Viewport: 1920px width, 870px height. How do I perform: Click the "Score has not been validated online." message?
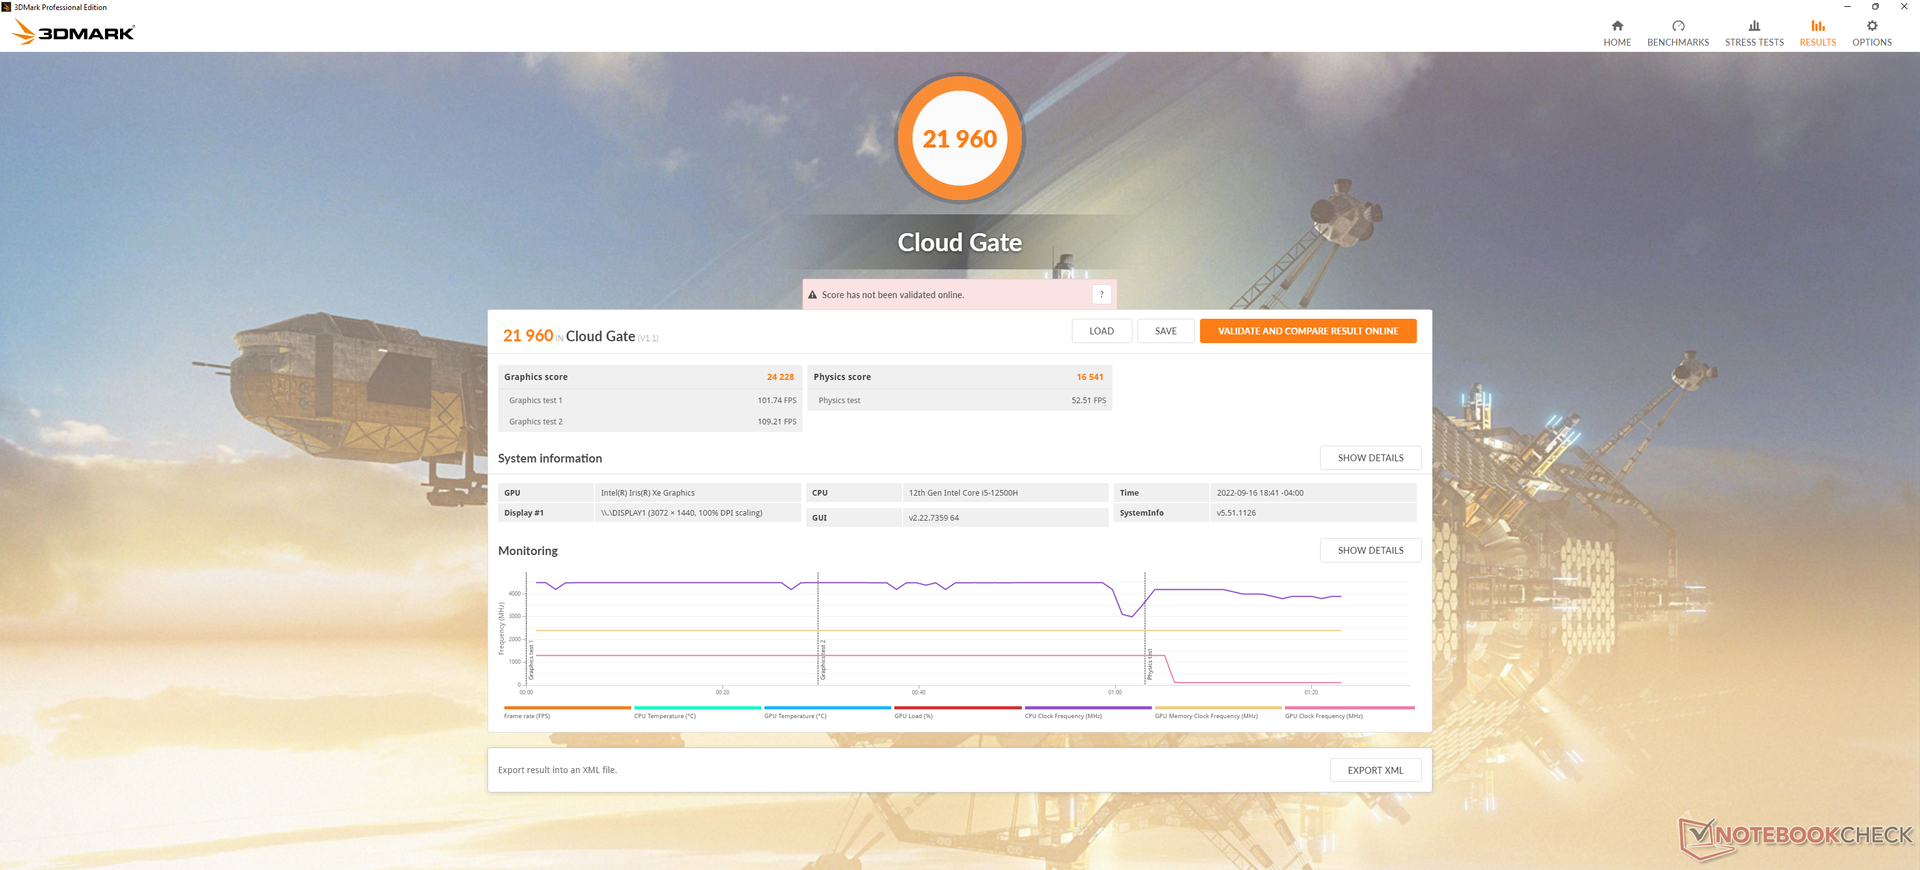tap(893, 295)
